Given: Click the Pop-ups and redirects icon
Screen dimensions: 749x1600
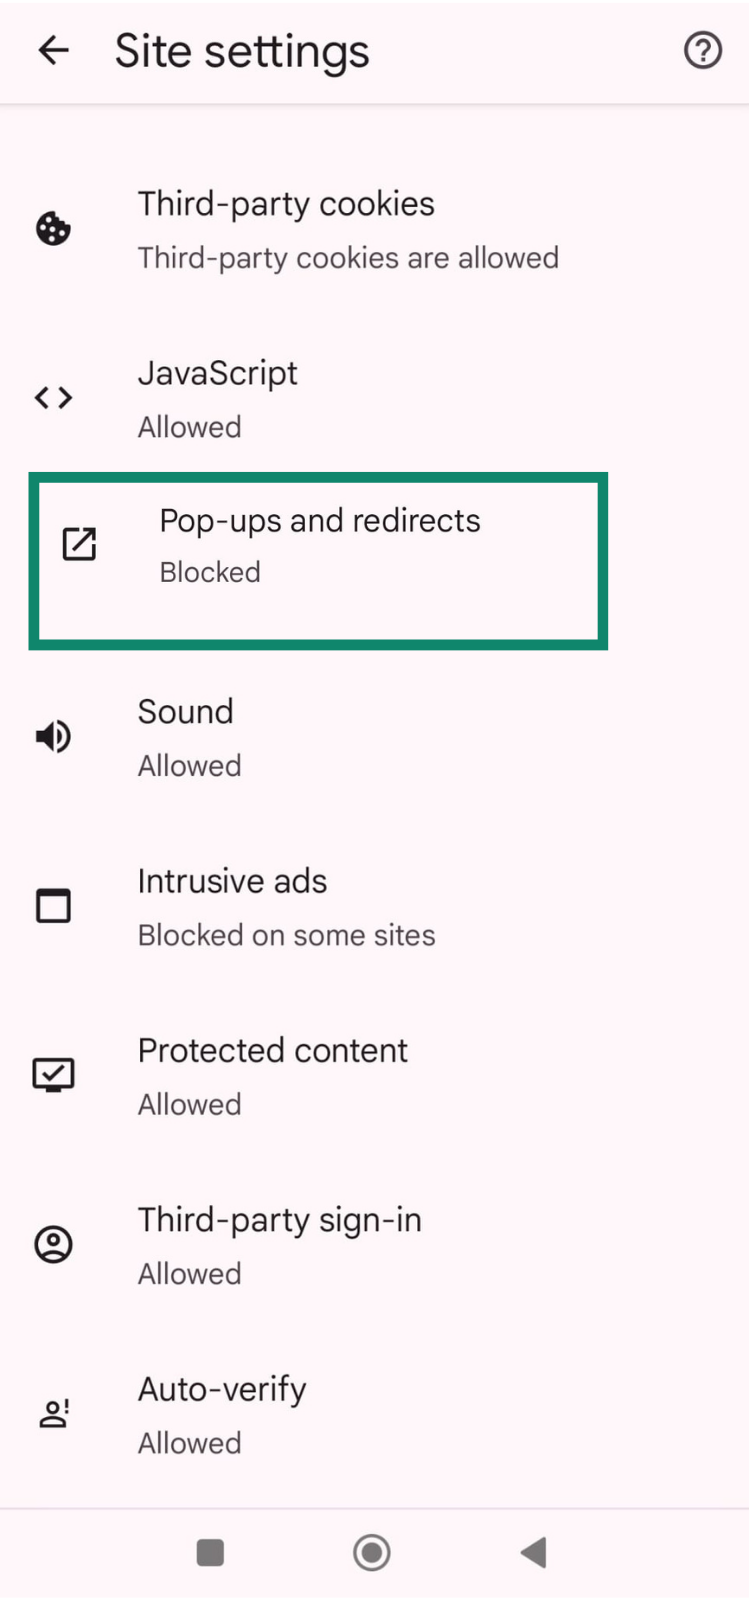Looking at the screenshot, I should 79,545.
